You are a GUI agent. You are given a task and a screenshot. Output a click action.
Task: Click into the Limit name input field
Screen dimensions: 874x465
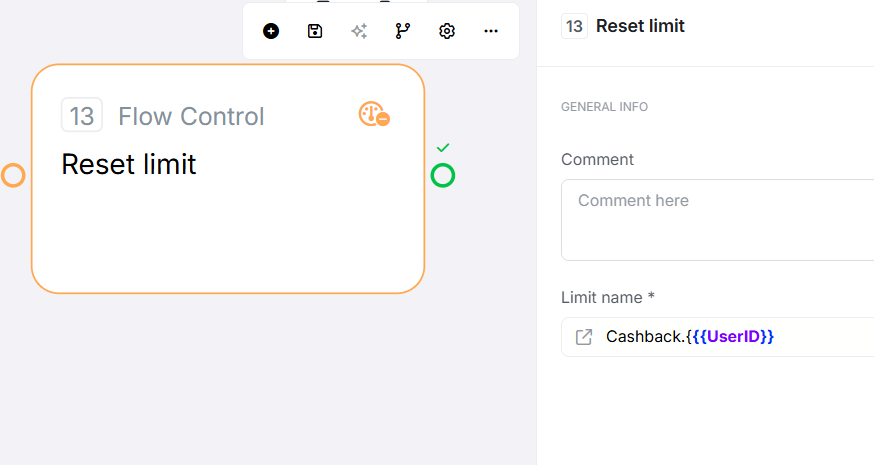click(x=820, y=337)
